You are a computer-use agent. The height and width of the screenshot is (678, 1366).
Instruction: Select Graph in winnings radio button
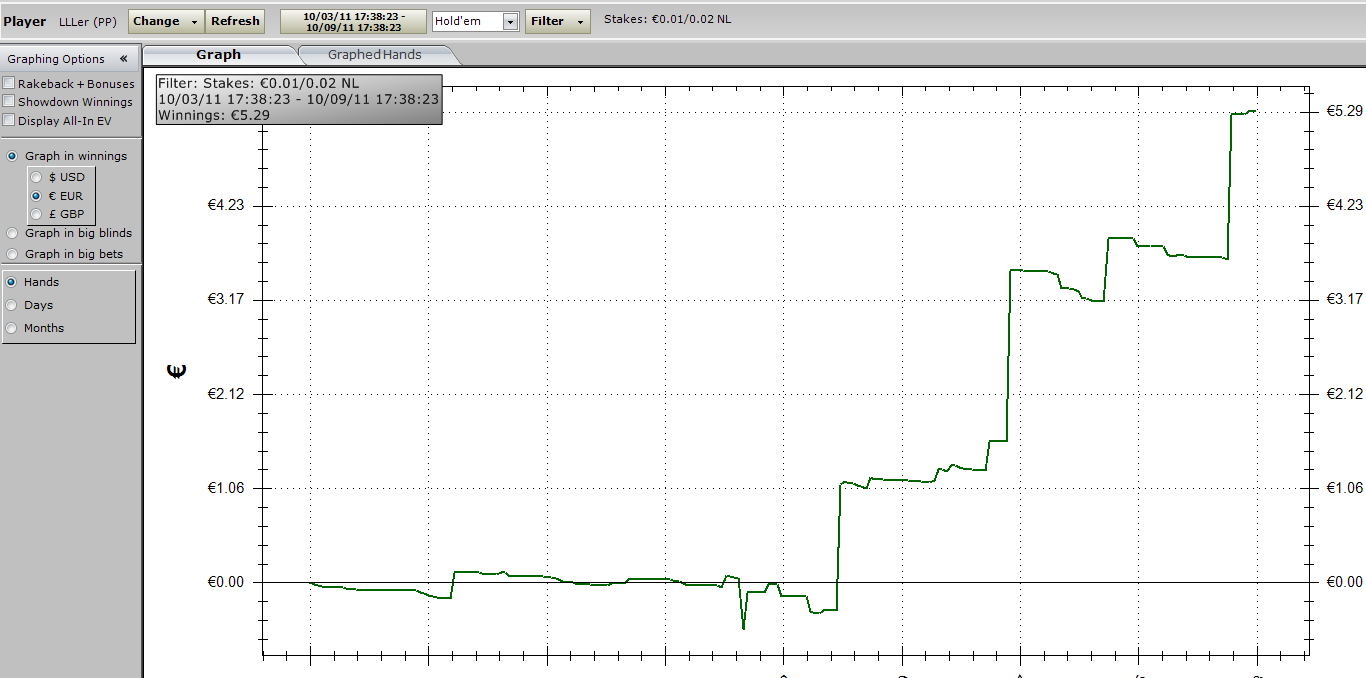click(13, 156)
